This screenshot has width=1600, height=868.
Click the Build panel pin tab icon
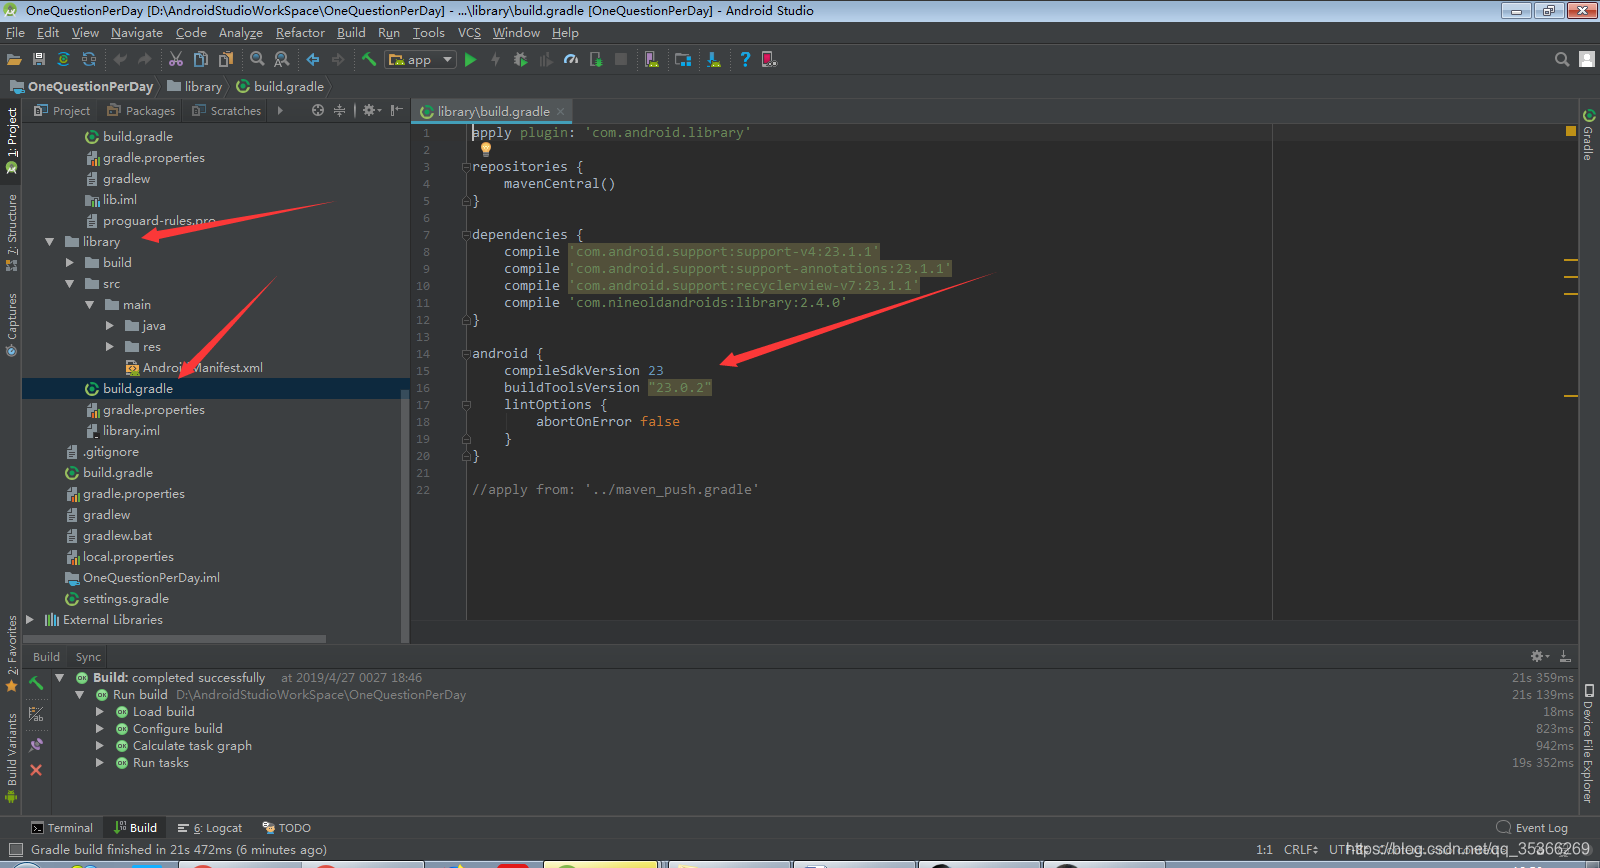[36, 744]
